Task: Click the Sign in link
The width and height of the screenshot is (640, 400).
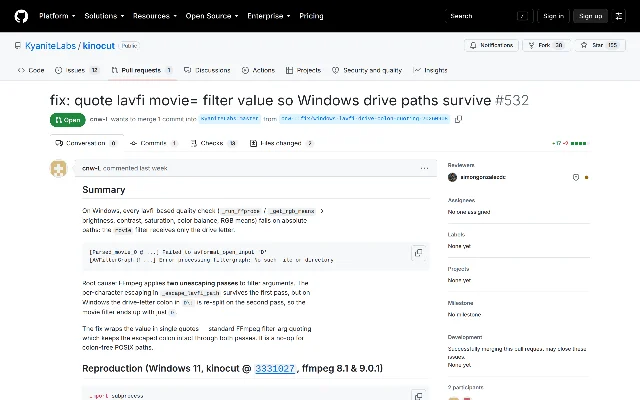Action: tap(553, 16)
